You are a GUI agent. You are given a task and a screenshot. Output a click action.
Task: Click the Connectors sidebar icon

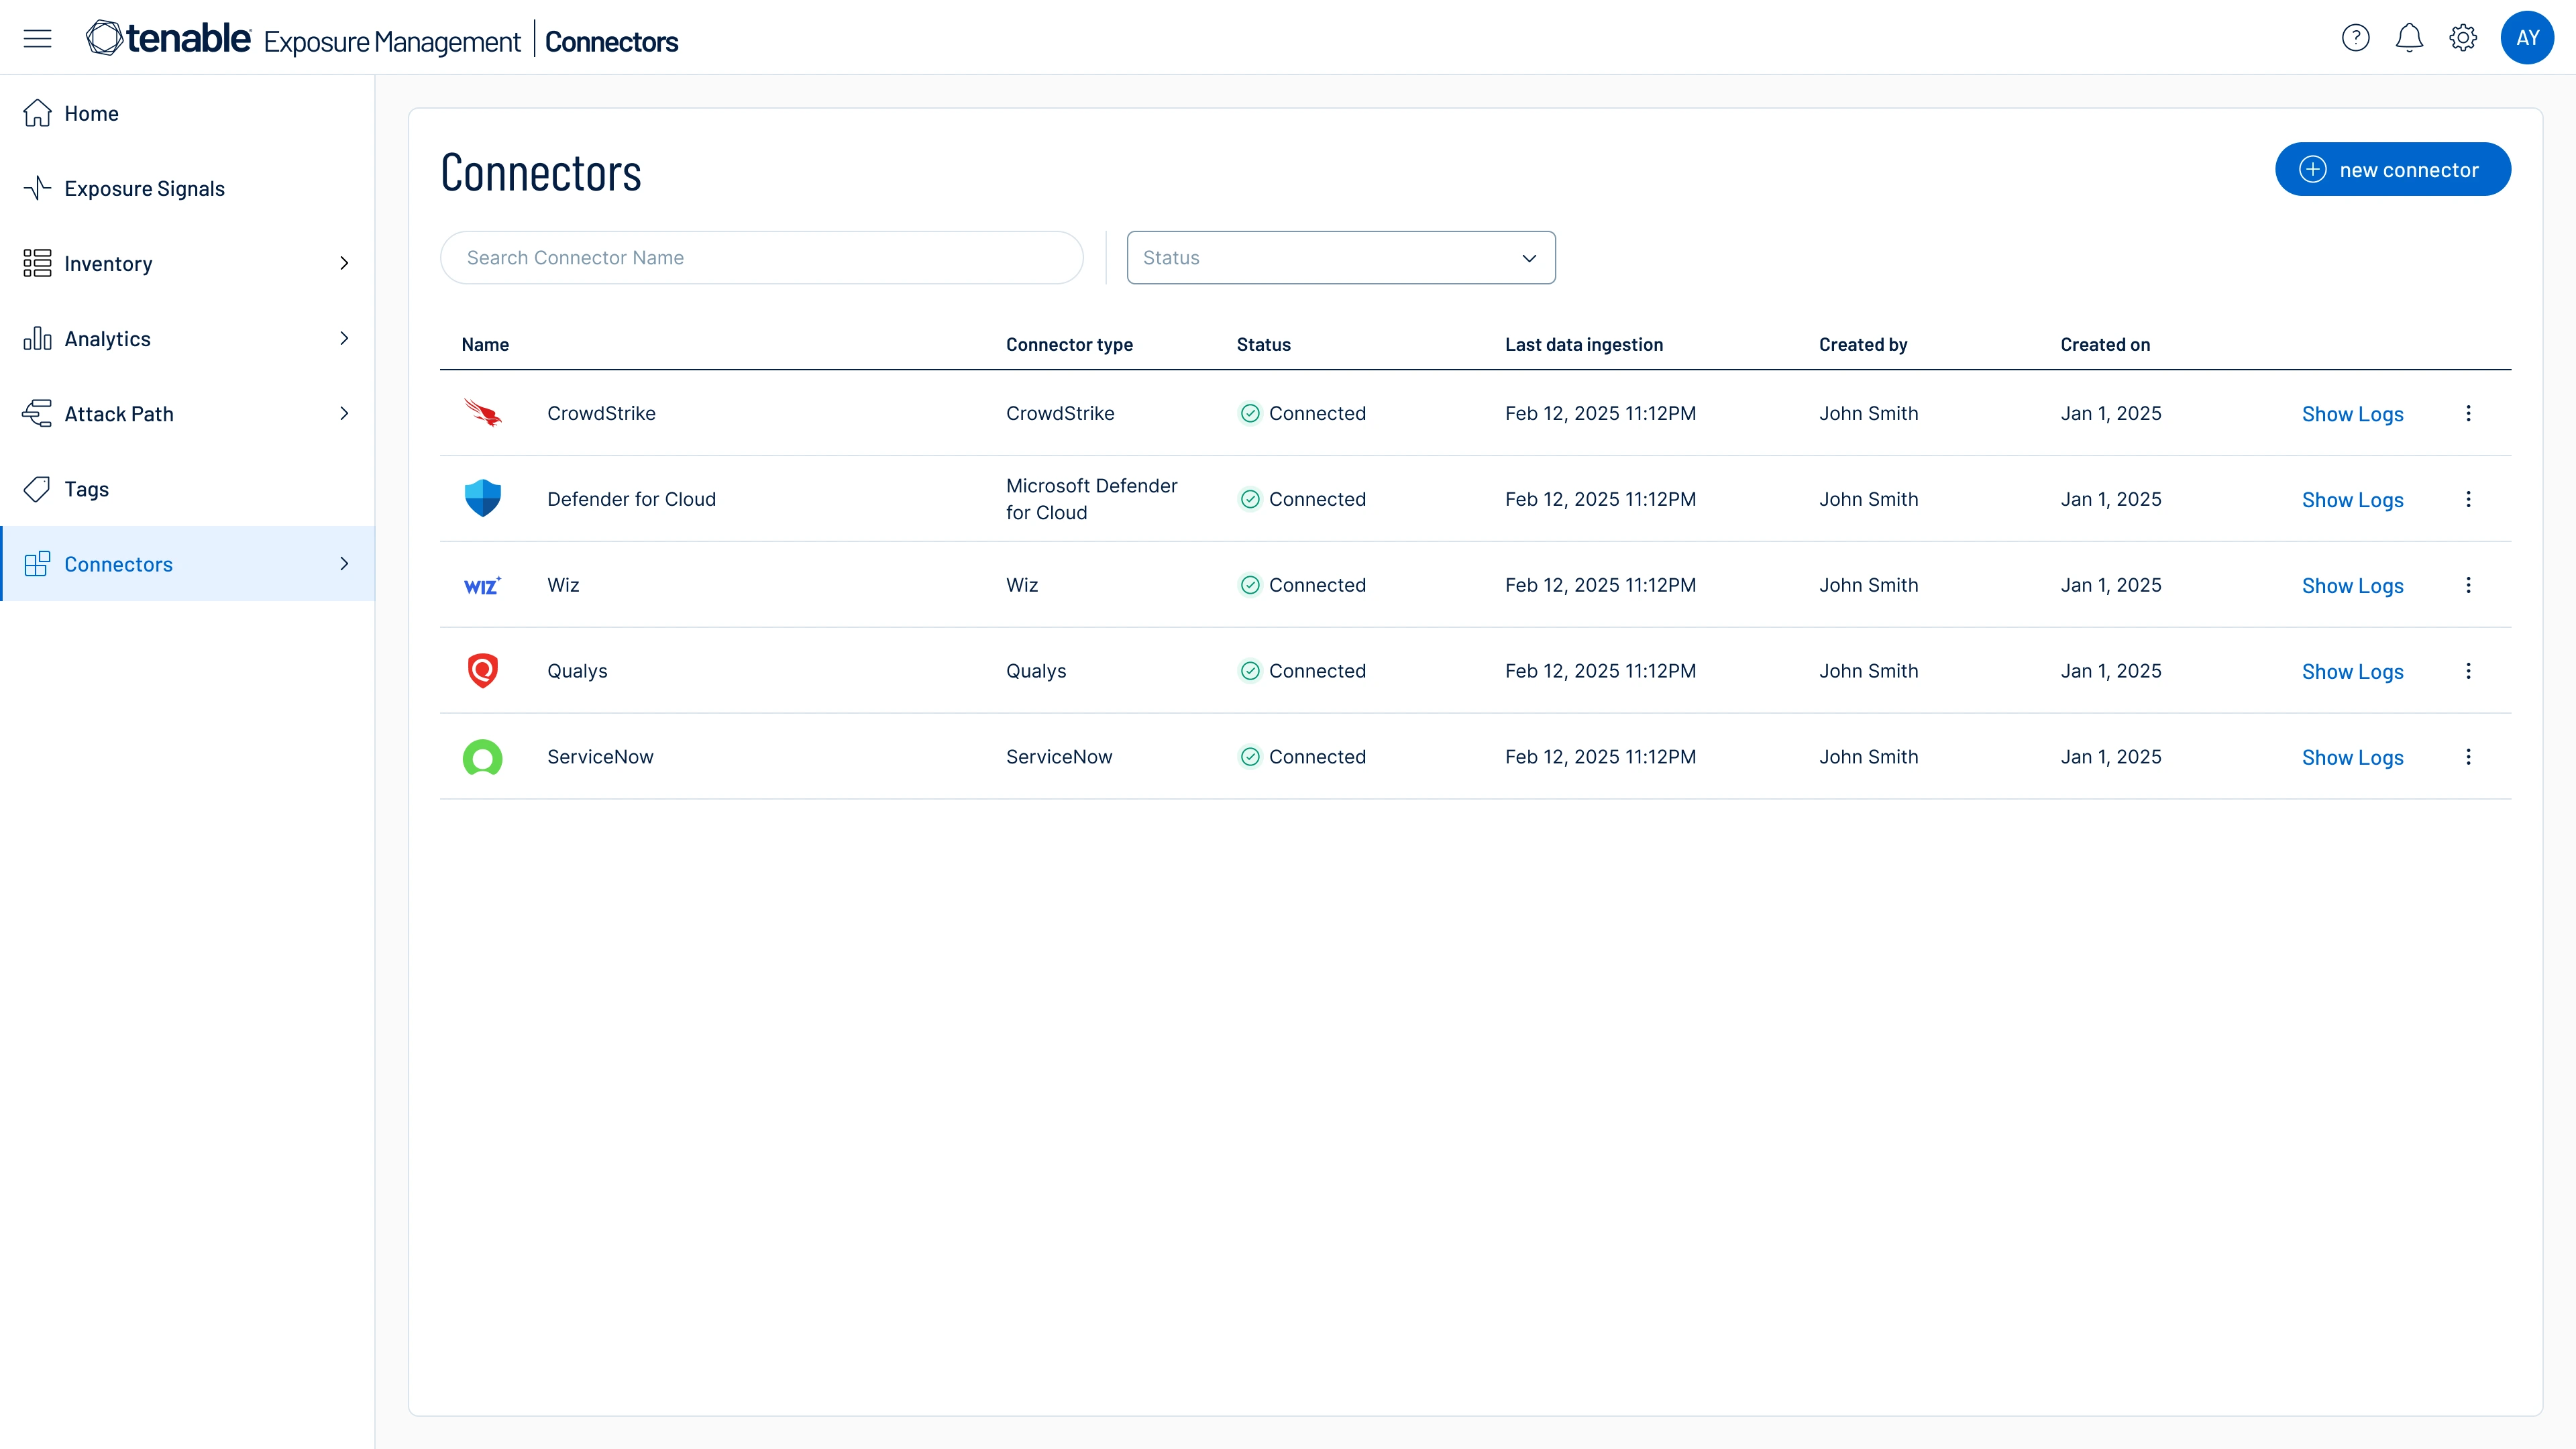click(37, 563)
